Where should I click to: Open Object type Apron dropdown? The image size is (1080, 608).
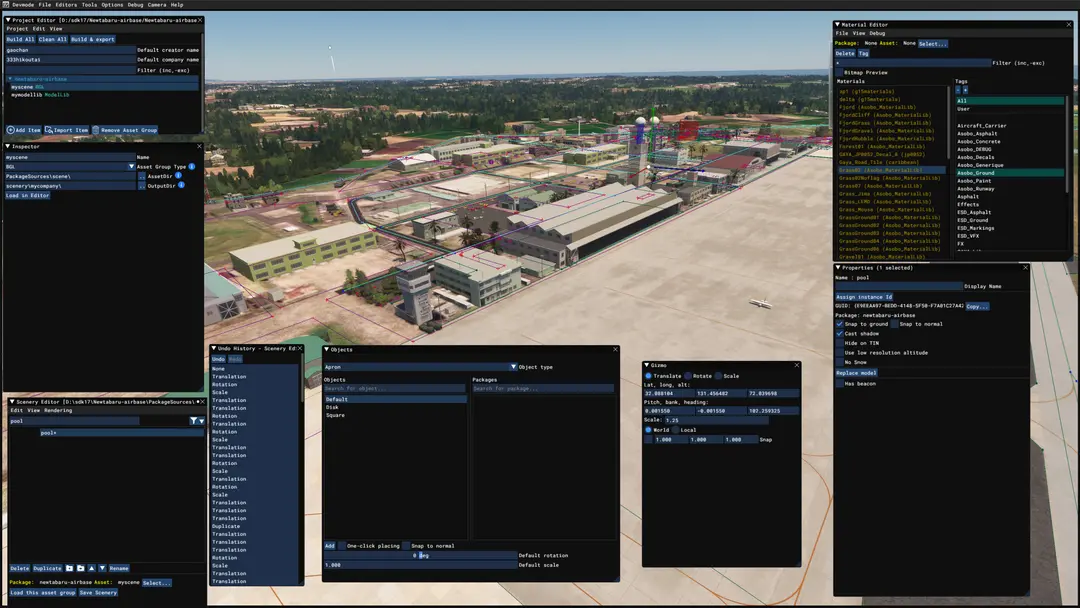click(513, 367)
